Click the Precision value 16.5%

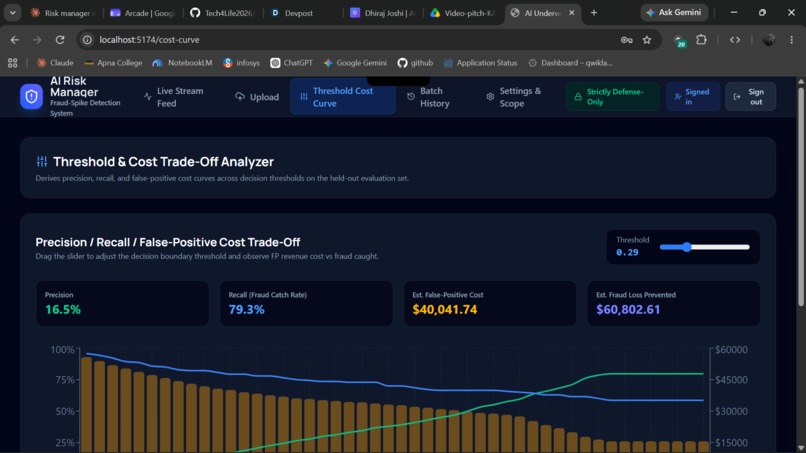[x=63, y=310]
